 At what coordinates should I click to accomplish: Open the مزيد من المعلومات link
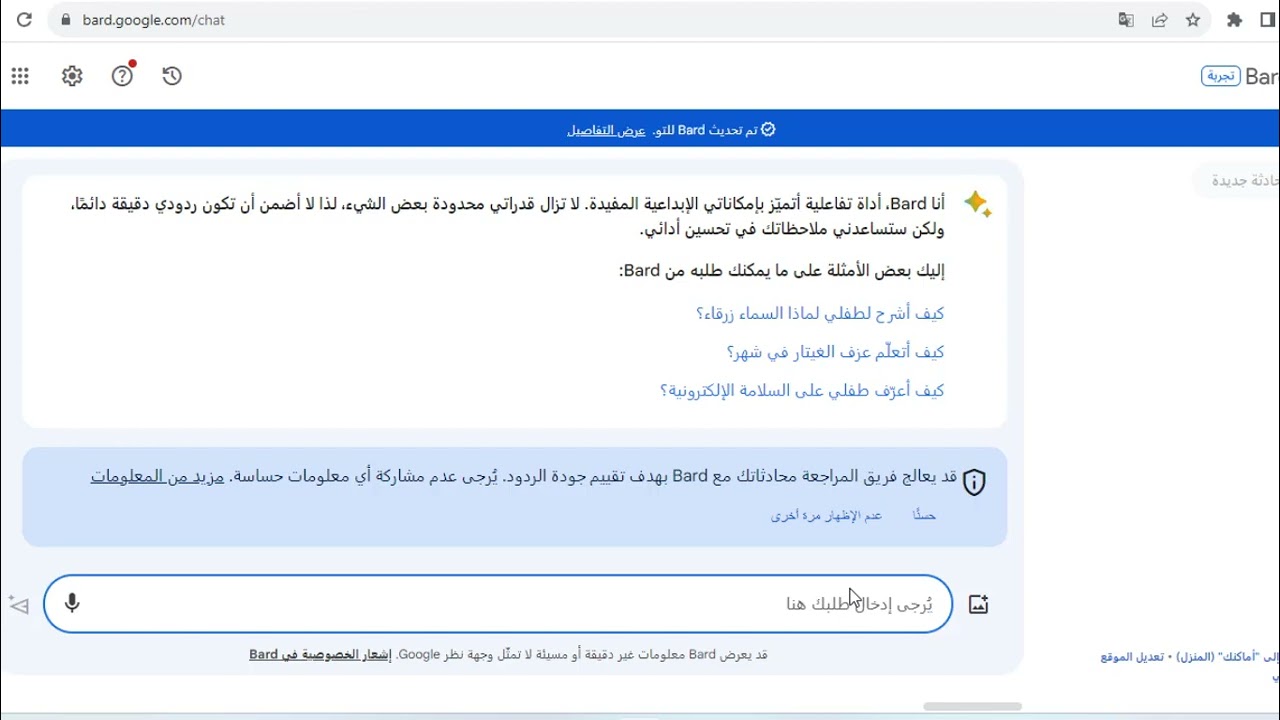coord(157,476)
